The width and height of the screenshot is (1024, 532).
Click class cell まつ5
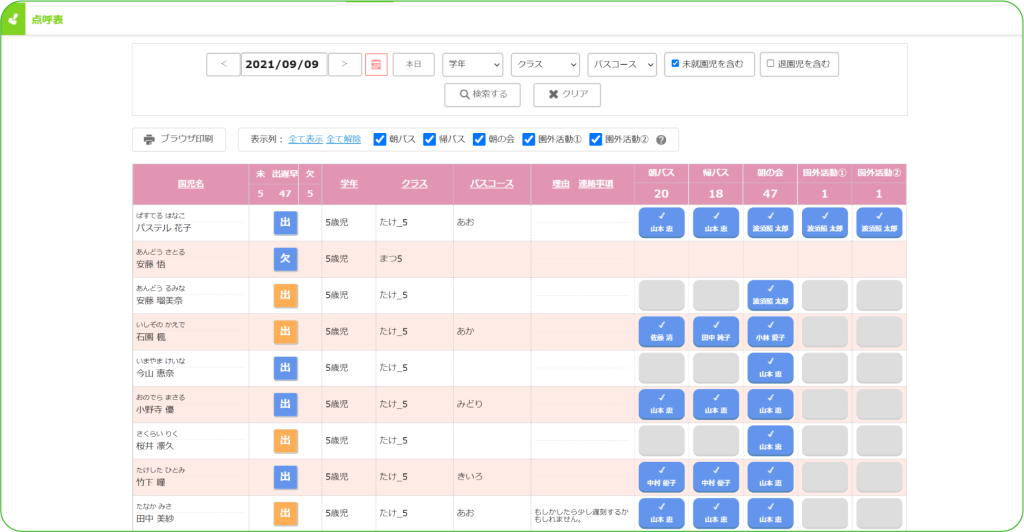coord(391,259)
